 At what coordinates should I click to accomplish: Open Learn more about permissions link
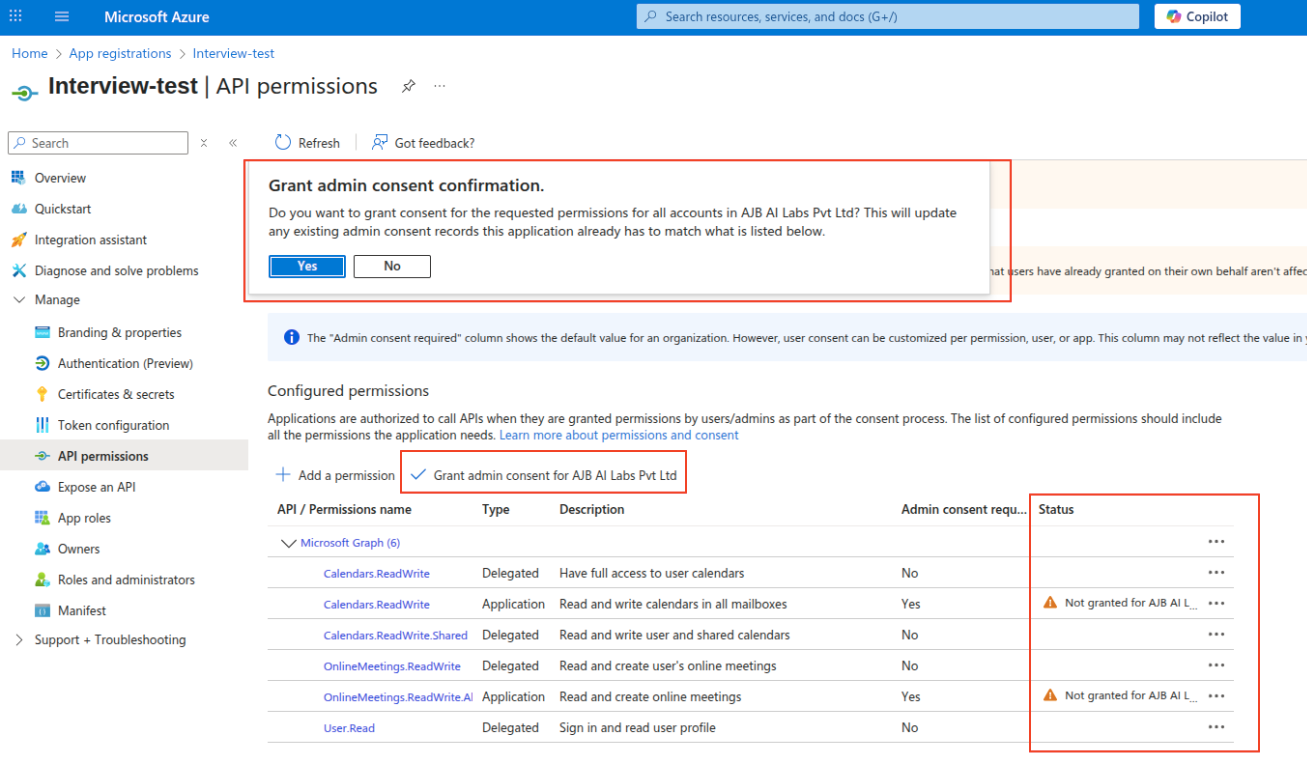point(619,435)
